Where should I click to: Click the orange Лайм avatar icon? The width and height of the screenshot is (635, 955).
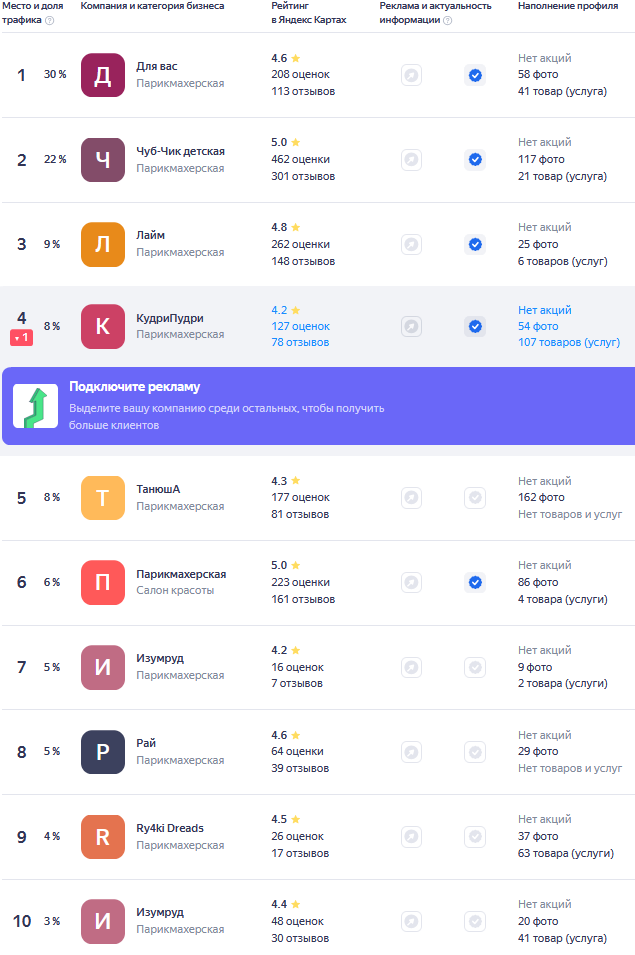102,244
